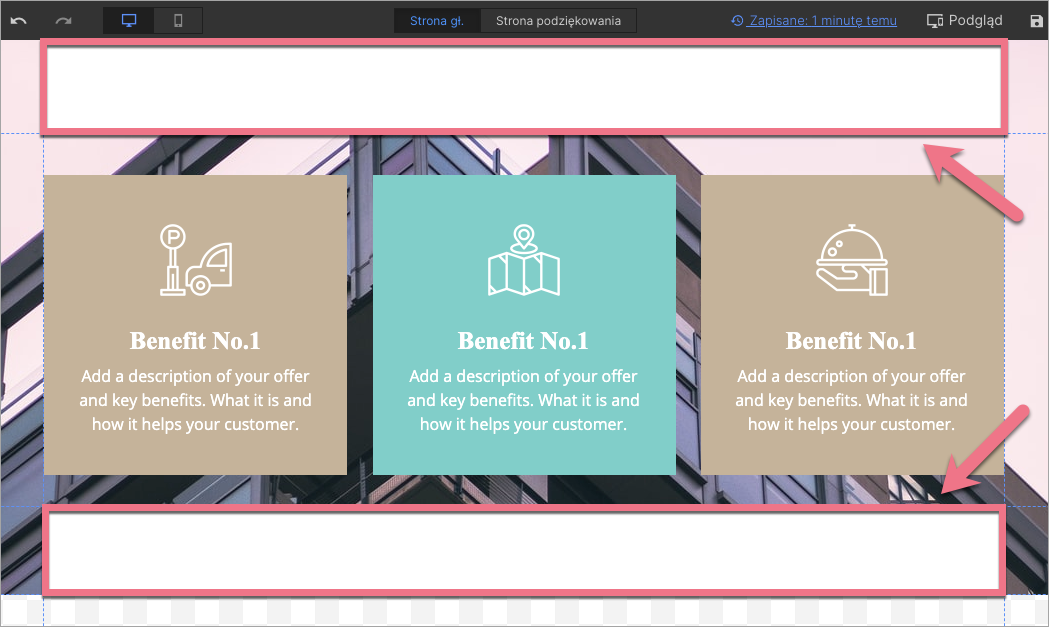Select the description text in left beige box
Viewport: 1049px width, 627px height.
[x=195, y=400]
